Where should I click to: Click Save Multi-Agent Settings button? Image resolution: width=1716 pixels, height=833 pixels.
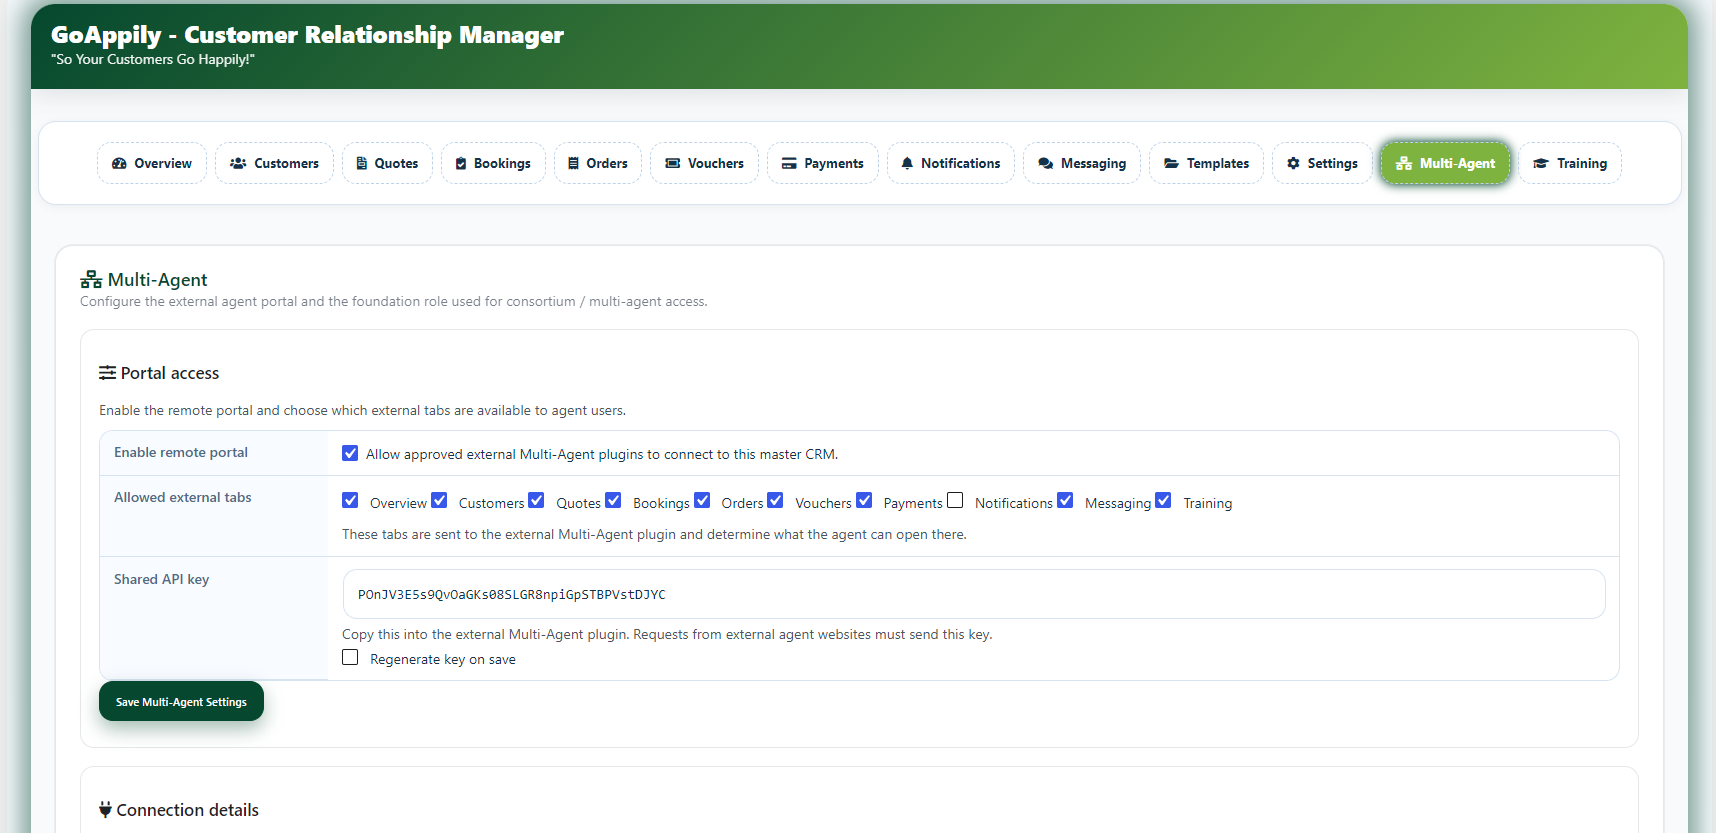coord(181,701)
